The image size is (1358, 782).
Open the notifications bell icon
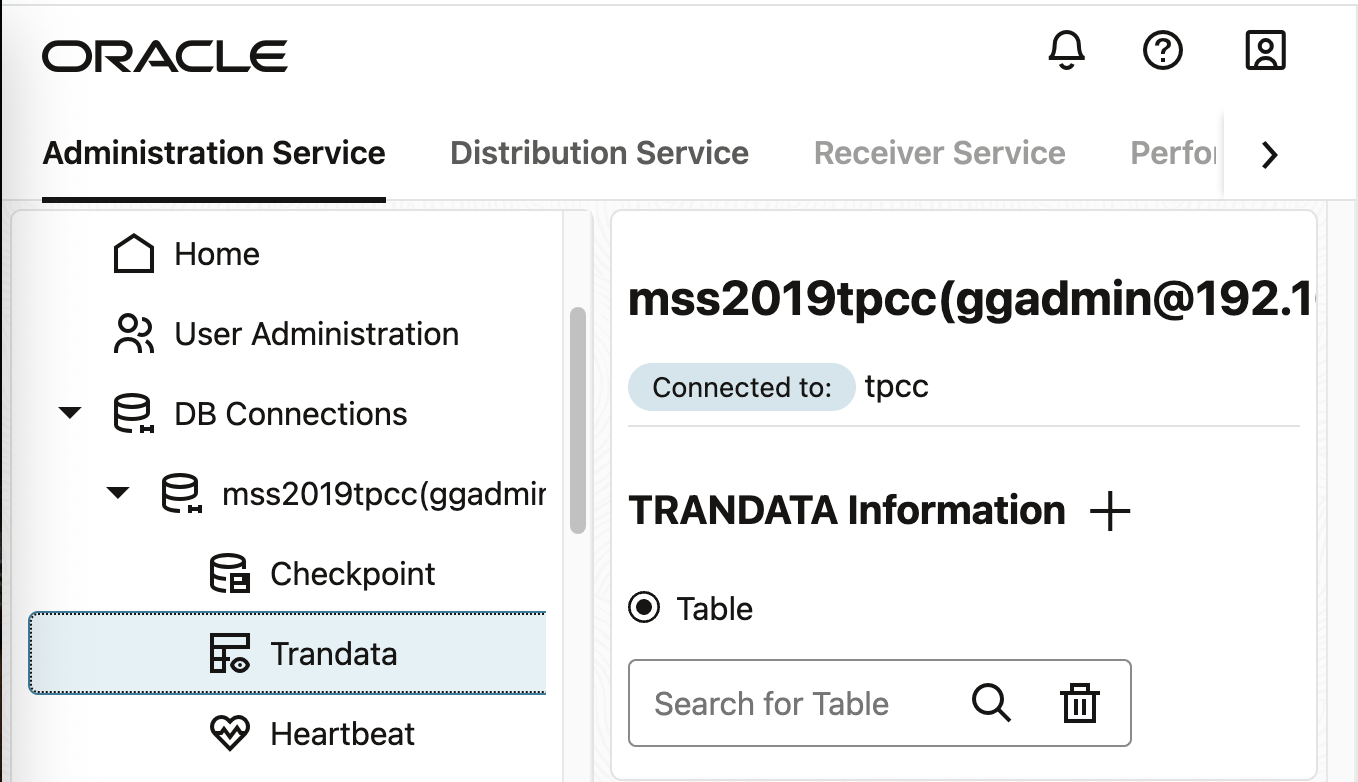[1066, 50]
